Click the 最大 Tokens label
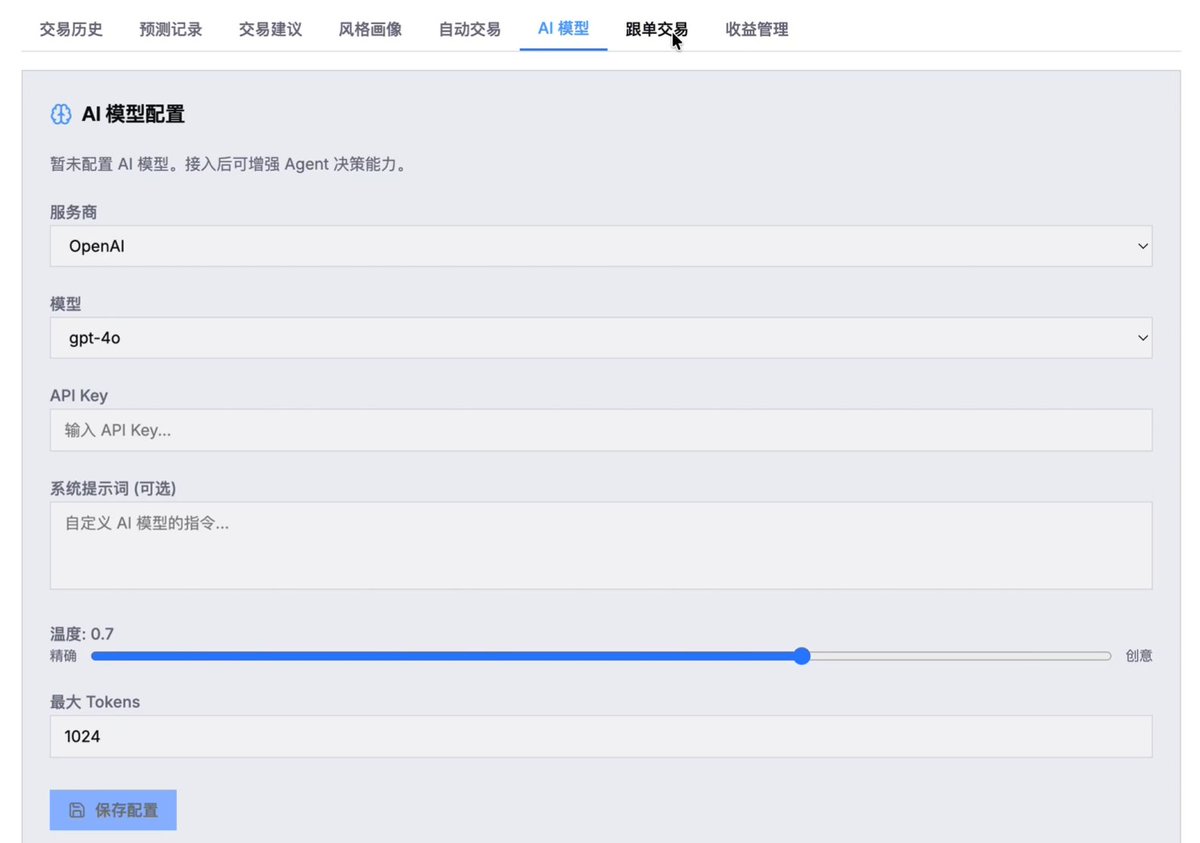Screen dimensions: 1200x843 (x=95, y=702)
